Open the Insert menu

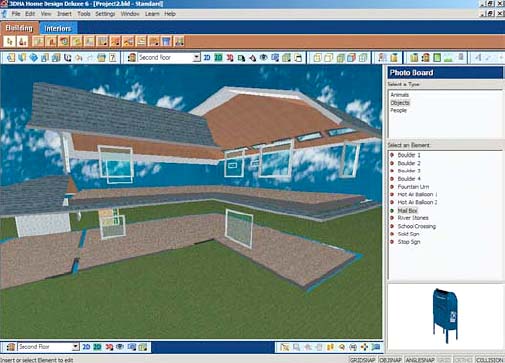coord(64,14)
